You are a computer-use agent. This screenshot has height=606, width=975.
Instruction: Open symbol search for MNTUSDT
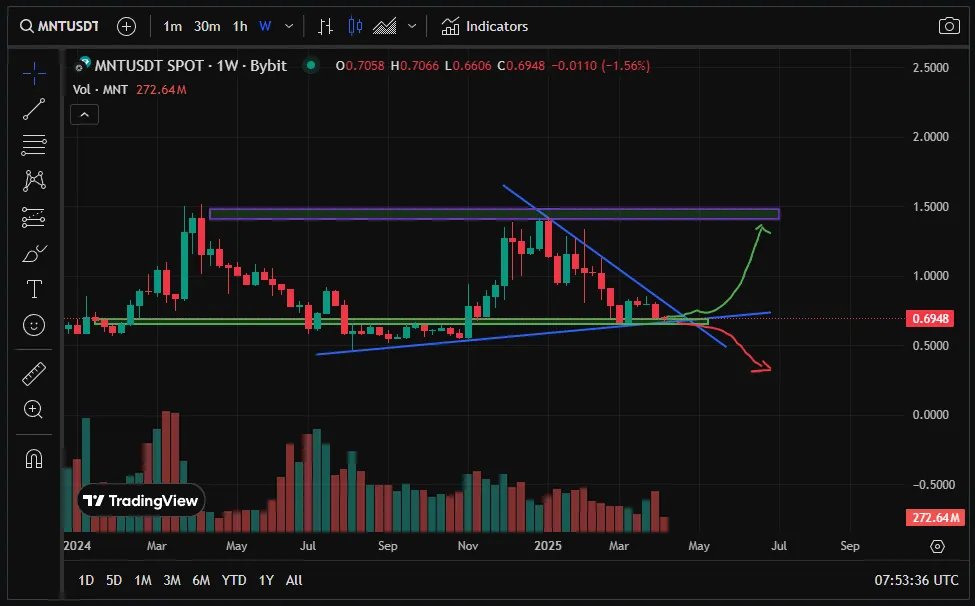59,26
